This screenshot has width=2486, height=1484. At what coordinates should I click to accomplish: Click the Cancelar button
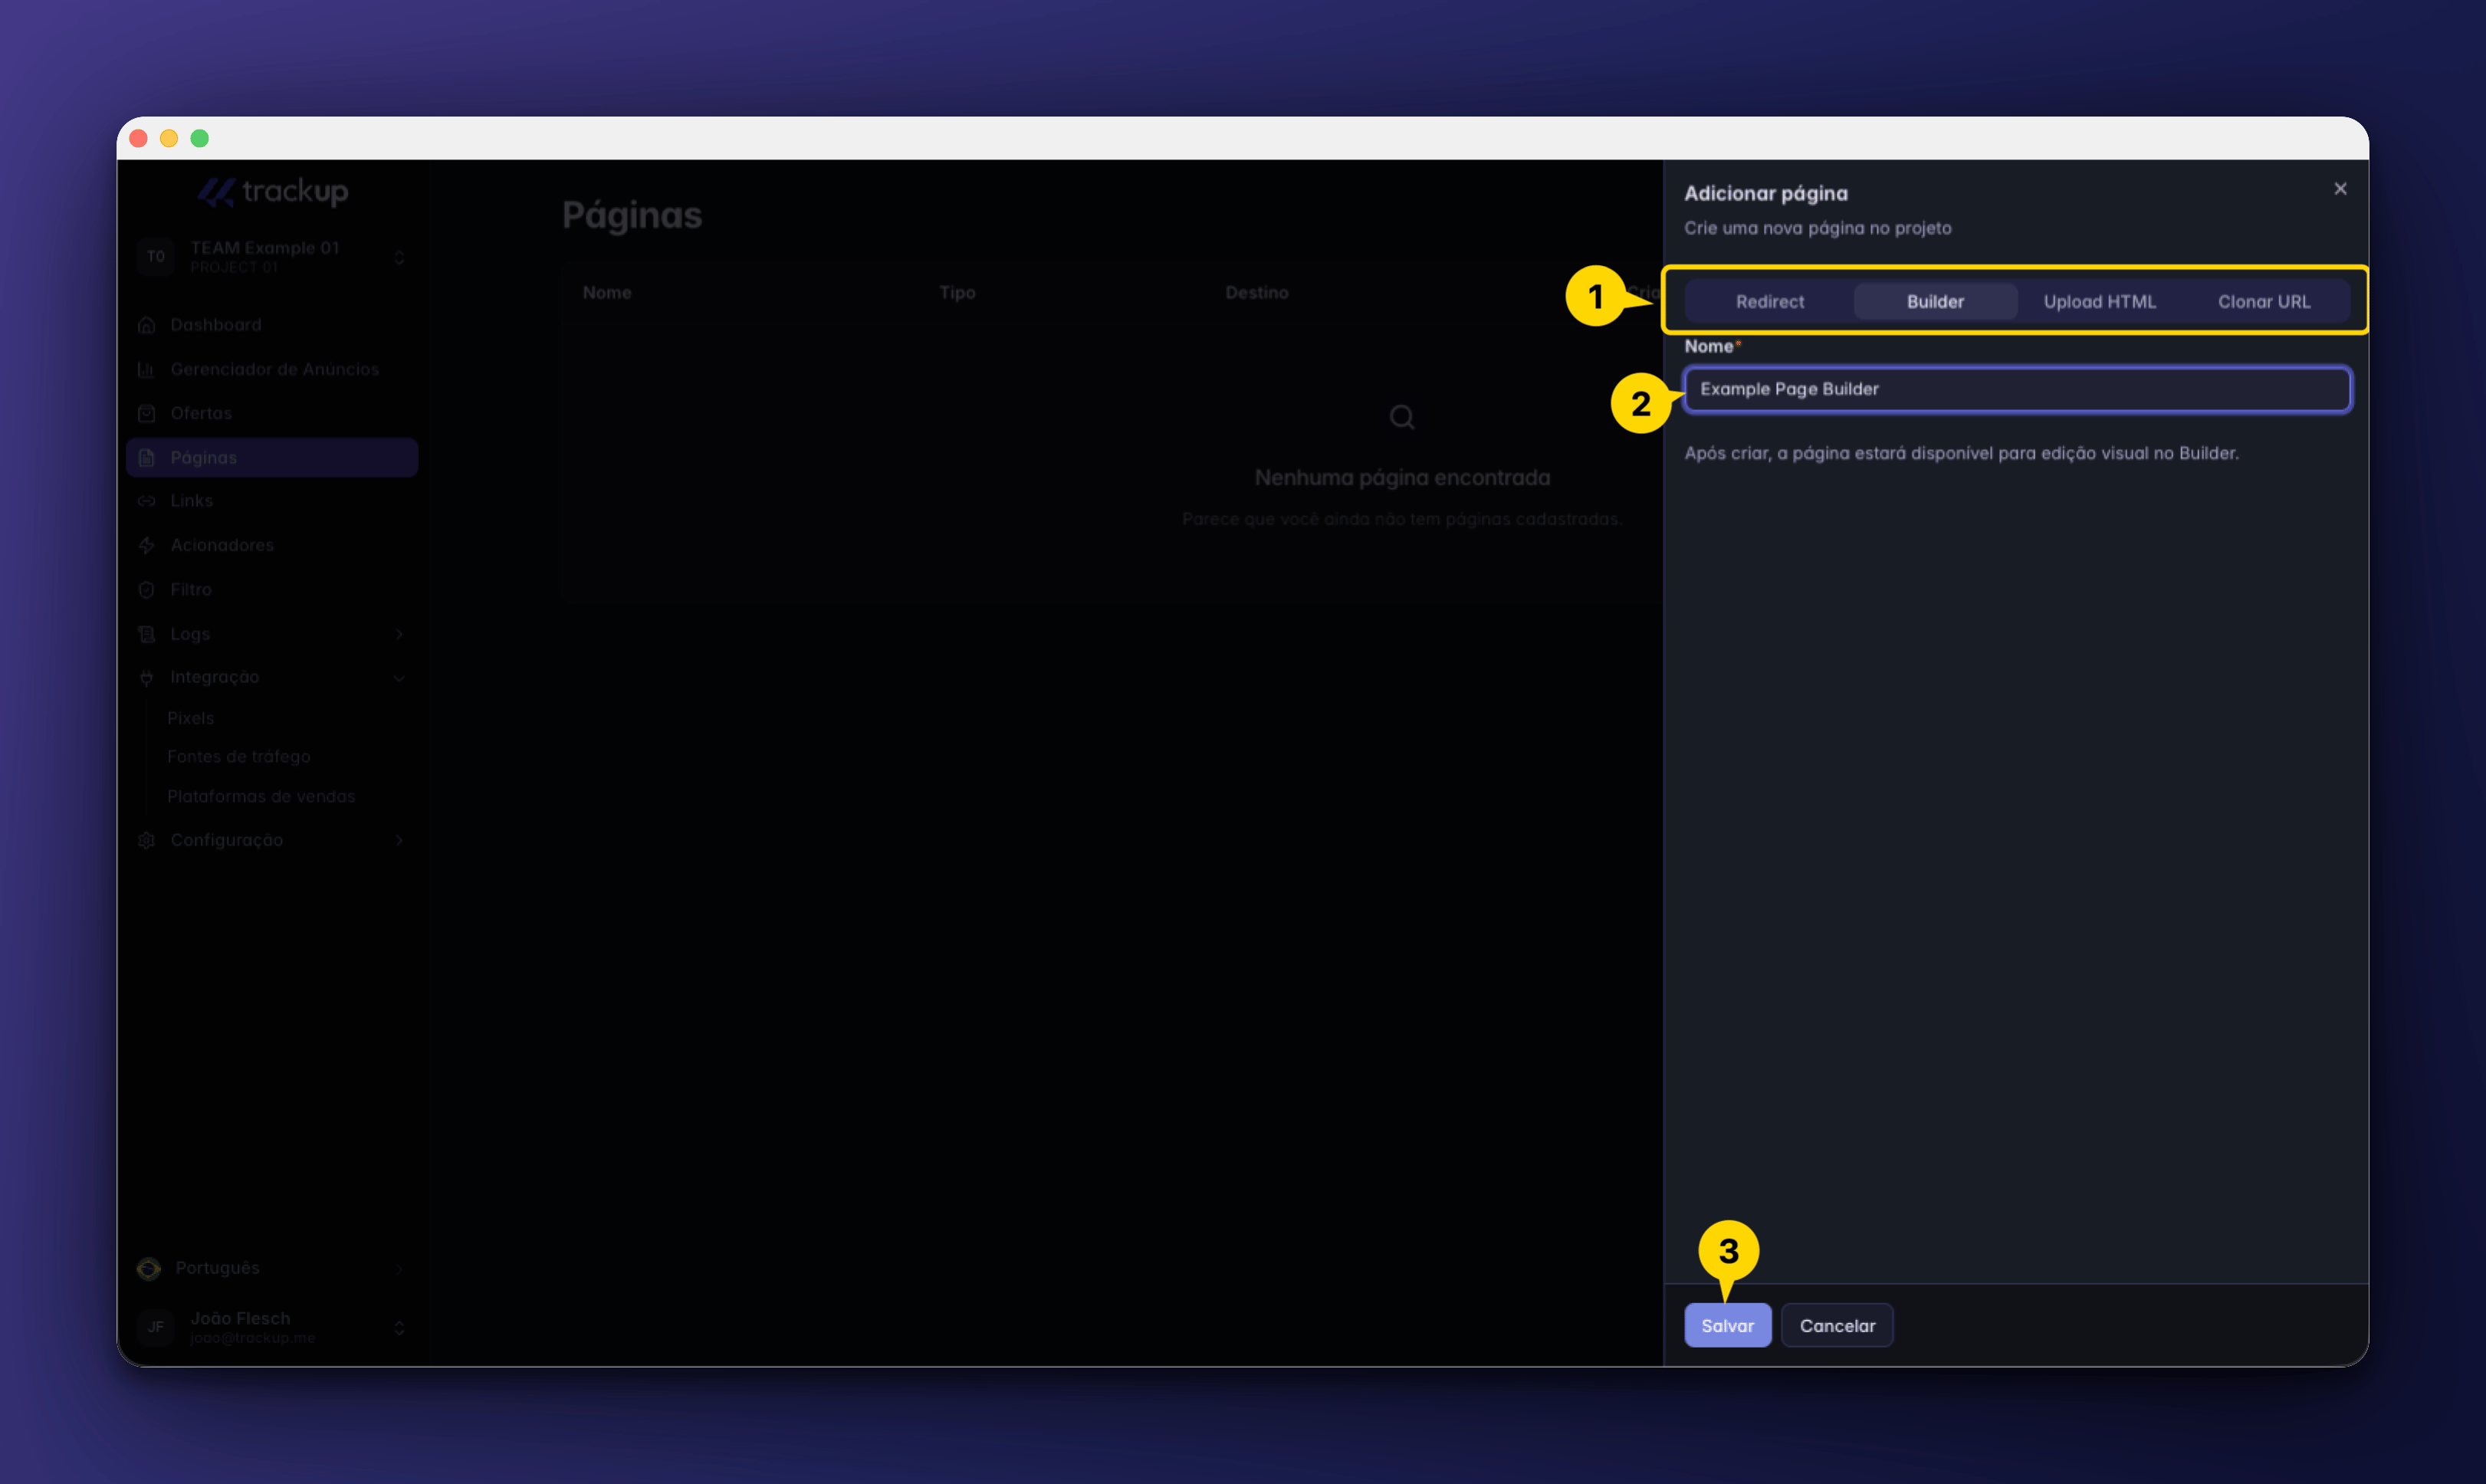1837,1325
